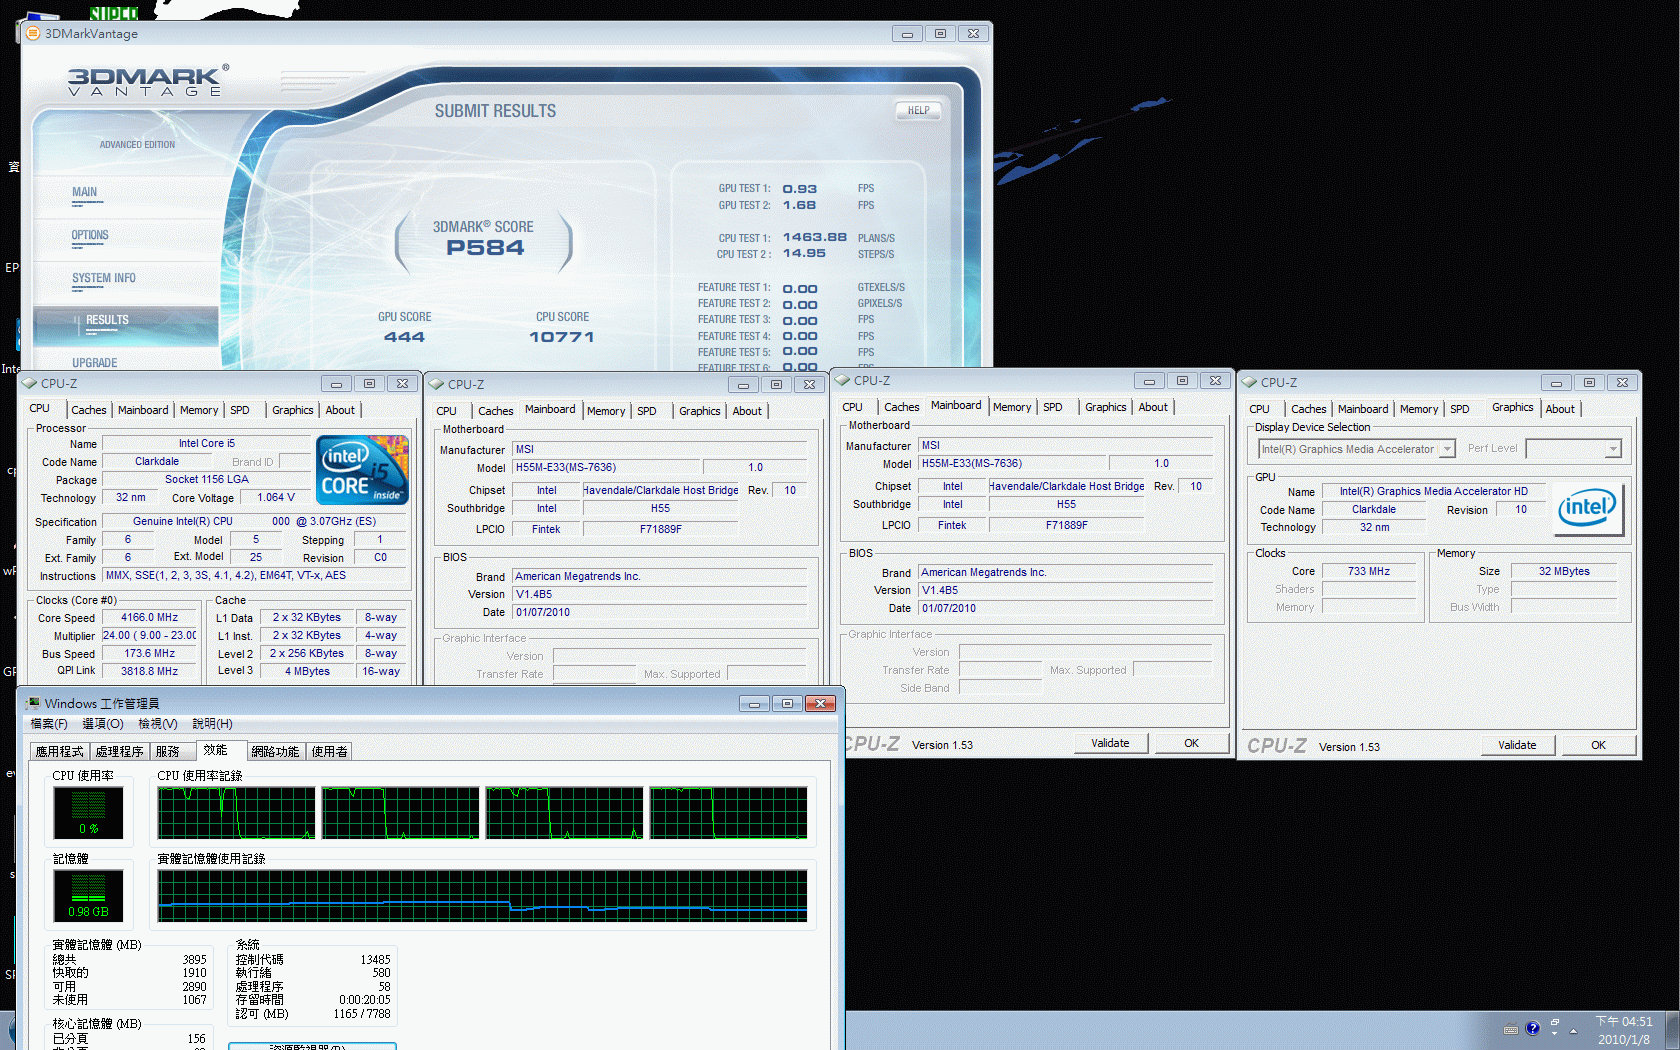Open OPTIONS in 3DMark Vantage sidebar
The height and width of the screenshot is (1050, 1680).
coord(90,235)
